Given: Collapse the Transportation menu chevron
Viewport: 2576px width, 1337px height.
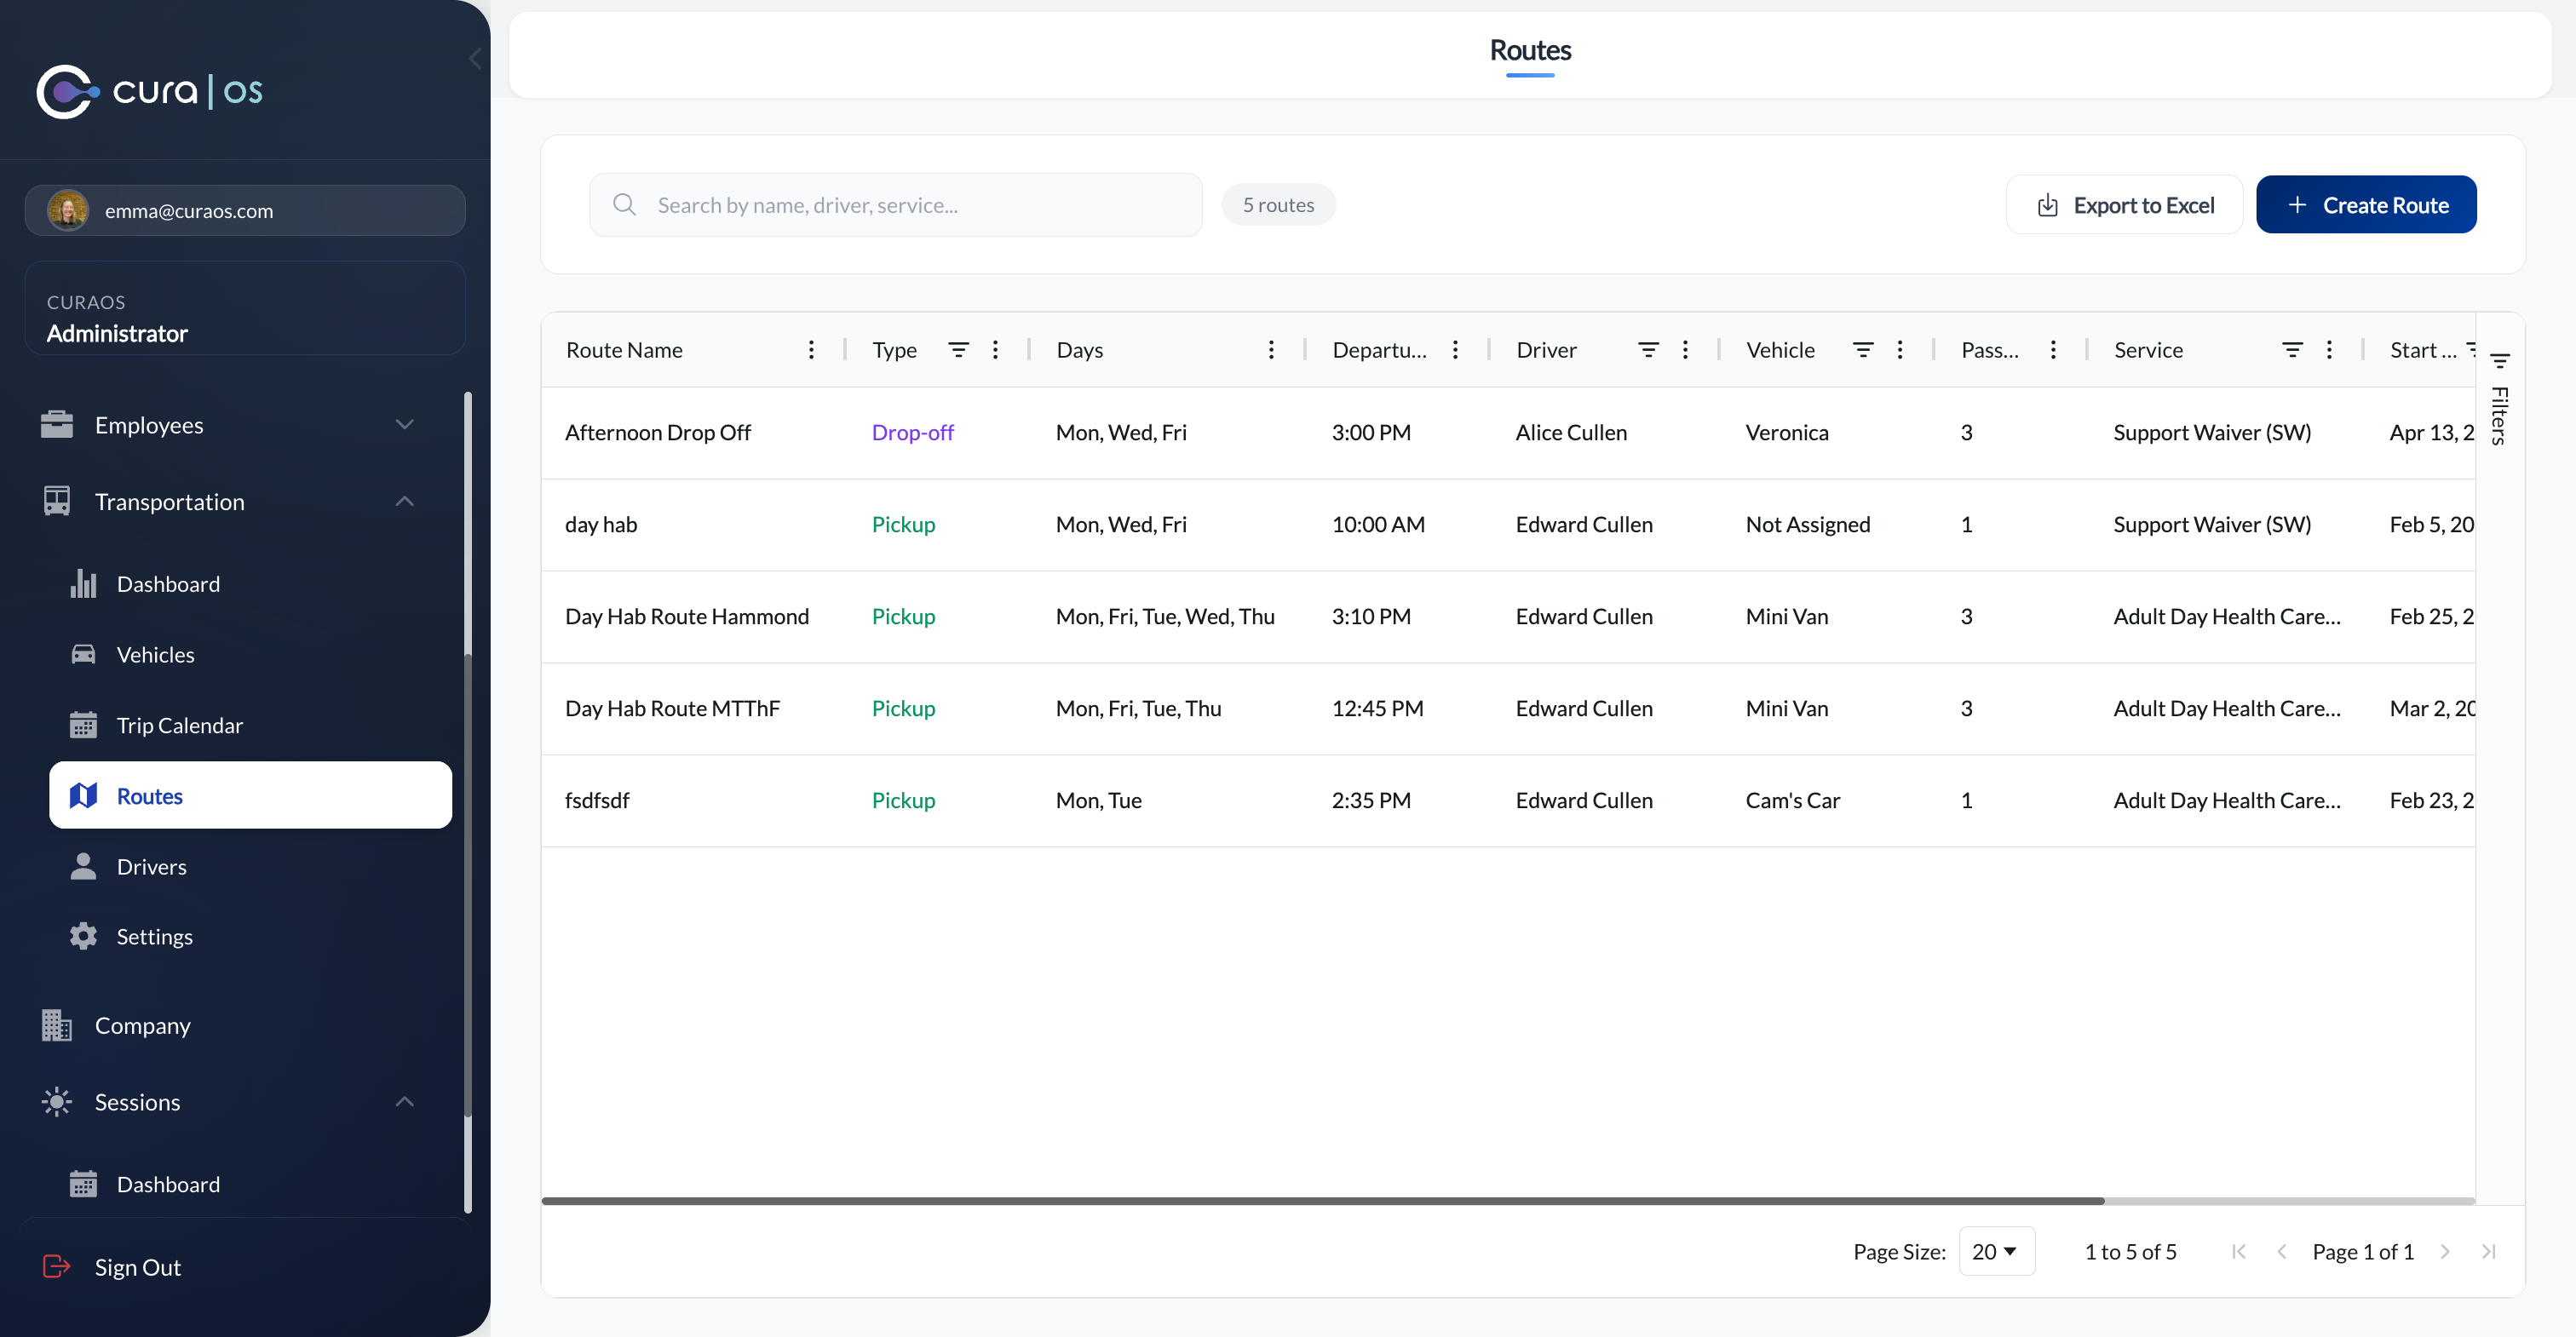Looking at the screenshot, I should [x=404, y=502].
